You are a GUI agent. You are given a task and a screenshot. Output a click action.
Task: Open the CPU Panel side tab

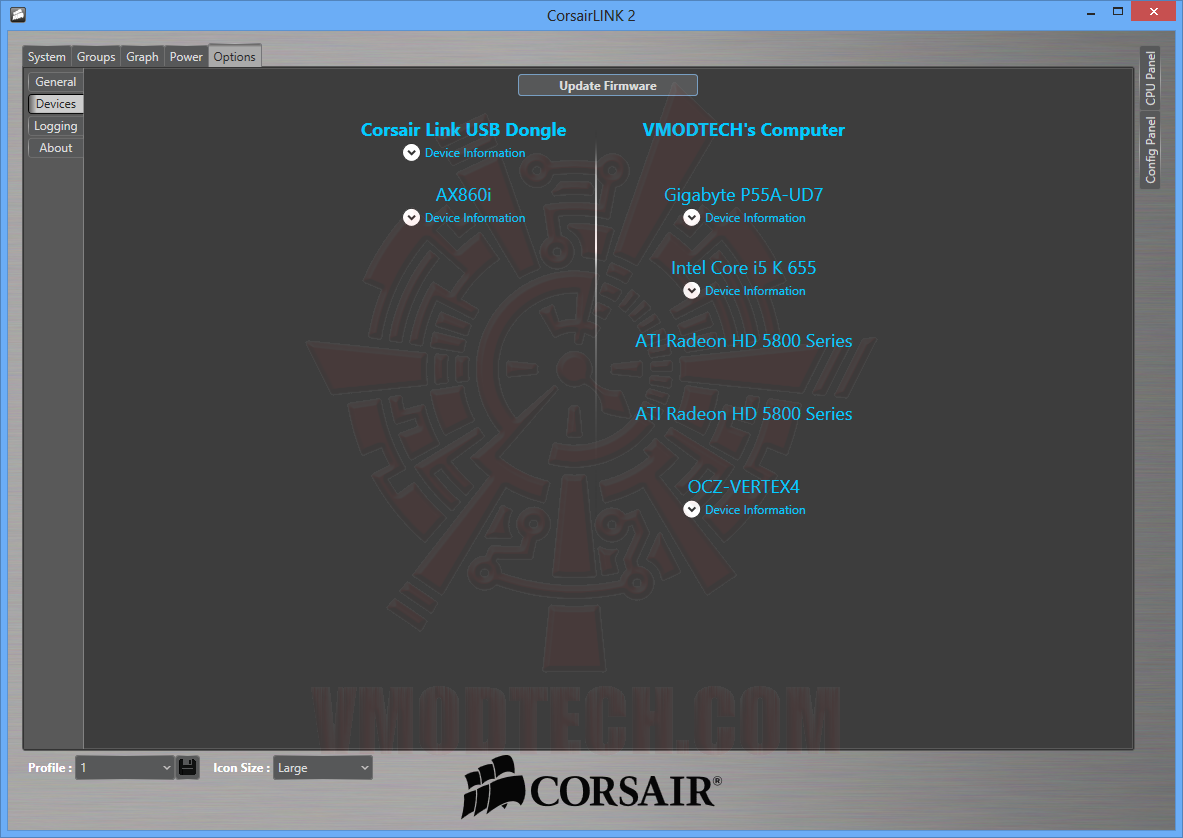1150,78
